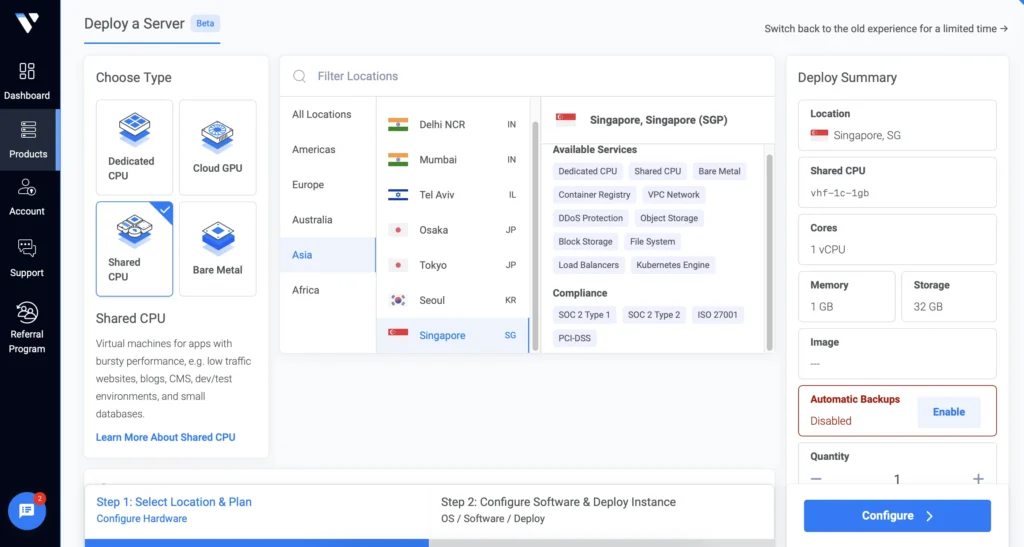Image resolution: width=1024 pixels, height=547 pixels.
Task: Click the Kubernetes Engine service tag
Action: (x=673, y=265)
